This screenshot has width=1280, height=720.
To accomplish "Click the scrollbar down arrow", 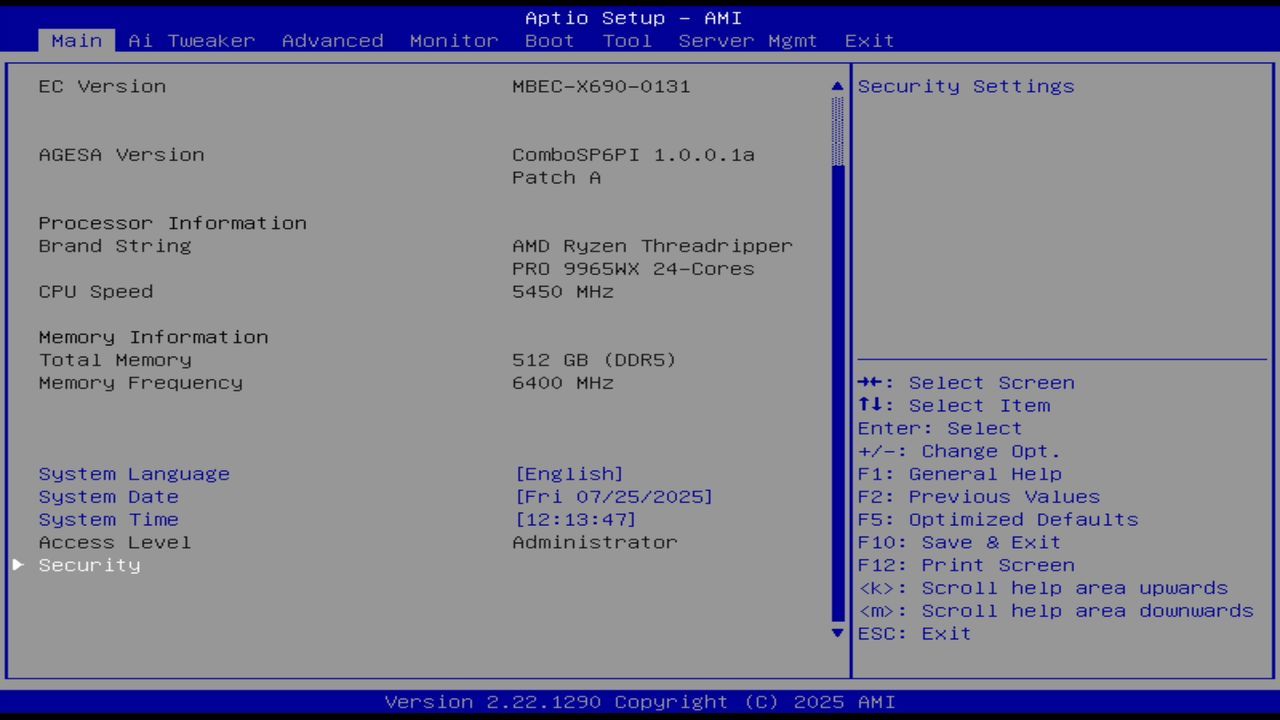I will [838, 633].
